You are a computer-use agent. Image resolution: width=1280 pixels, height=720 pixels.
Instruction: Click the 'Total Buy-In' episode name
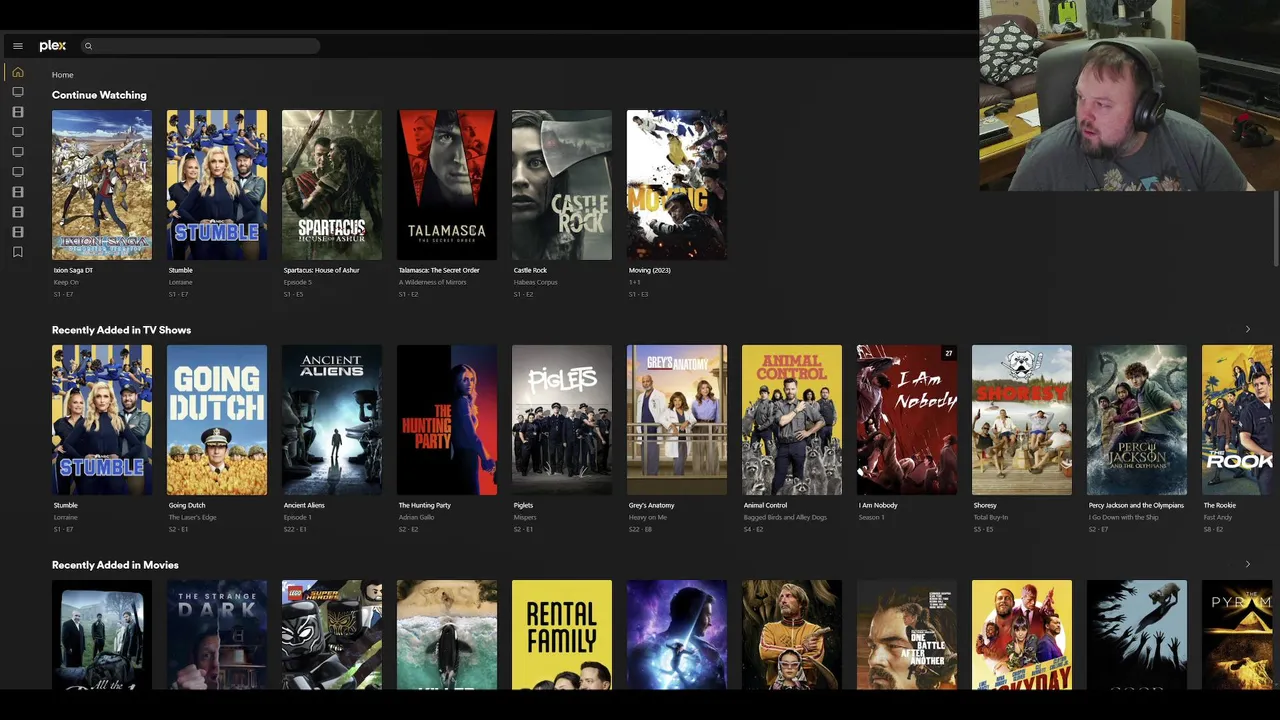pyautogui.click(x=991, y=517)
